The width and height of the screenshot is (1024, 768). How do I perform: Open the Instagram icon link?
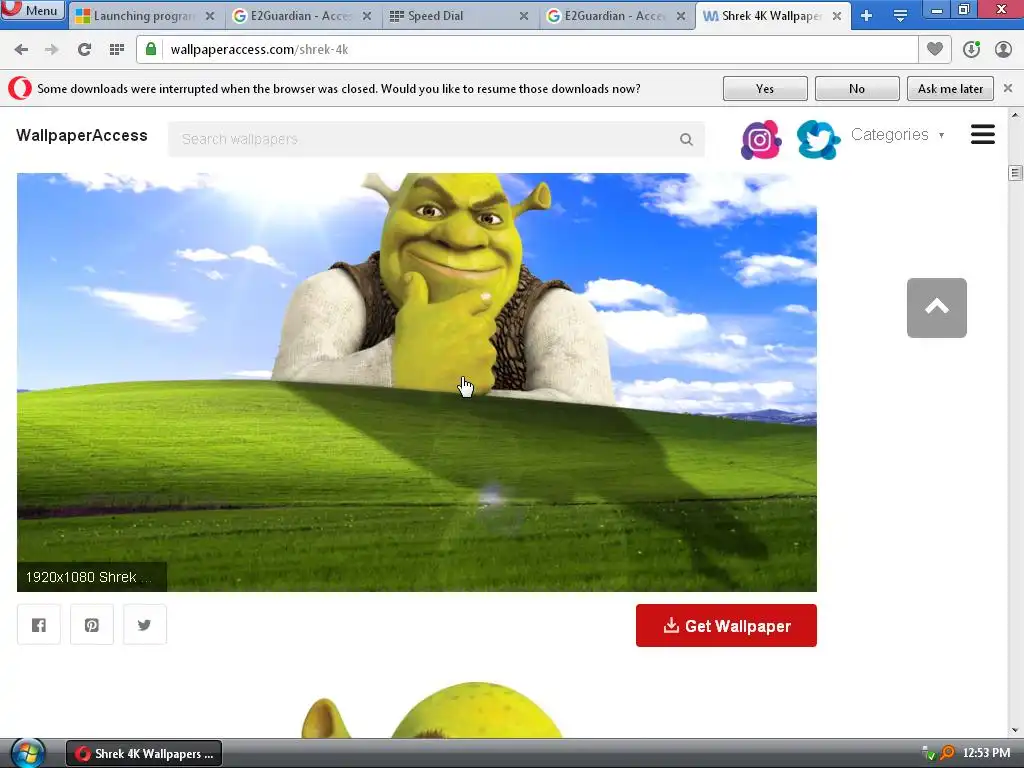point(761,139)
